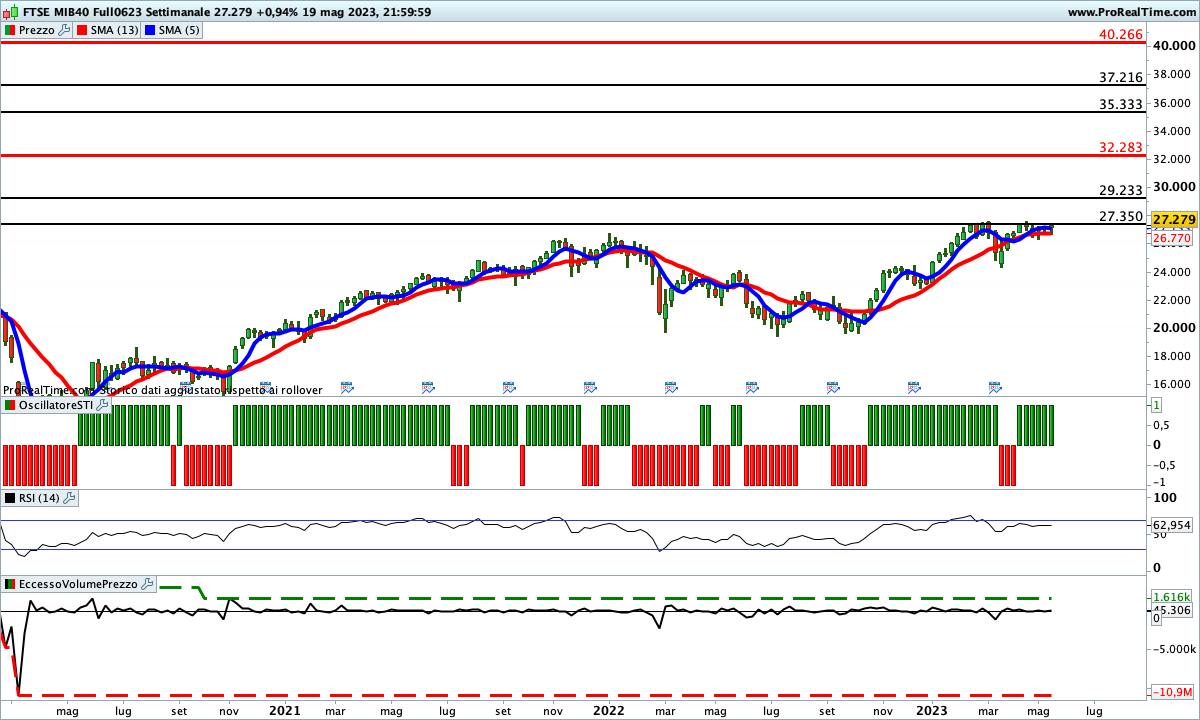Open Prezzo settings via its wrench icon

[65, 30]
